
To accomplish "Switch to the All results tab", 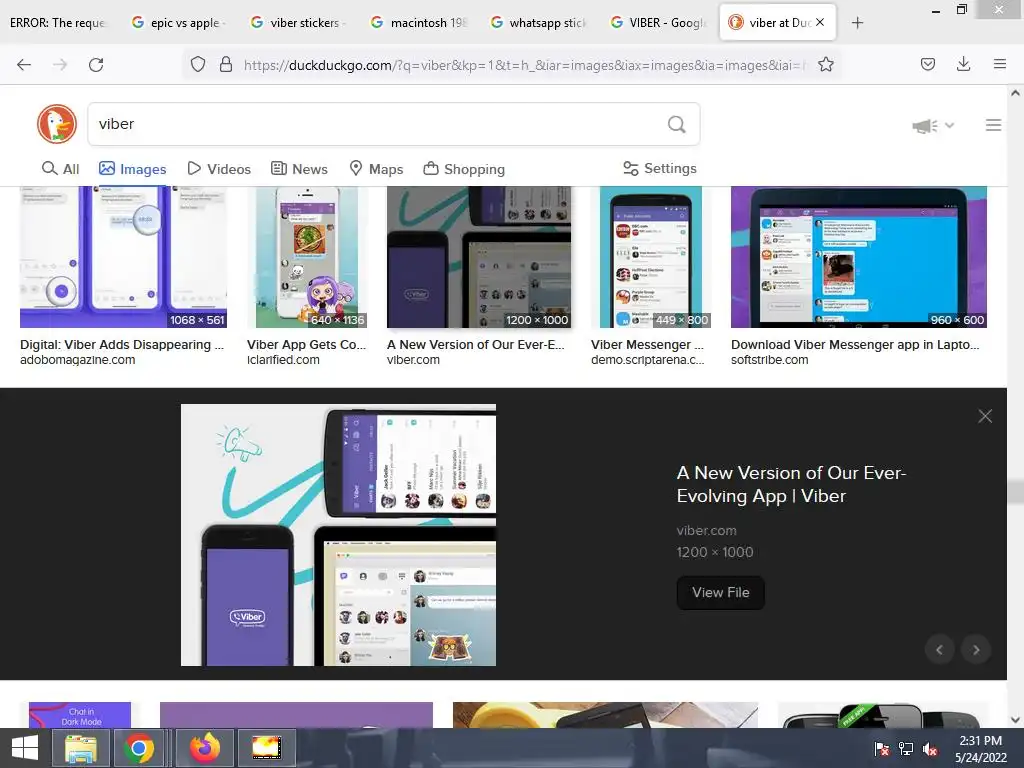I will tap(60, 169).
